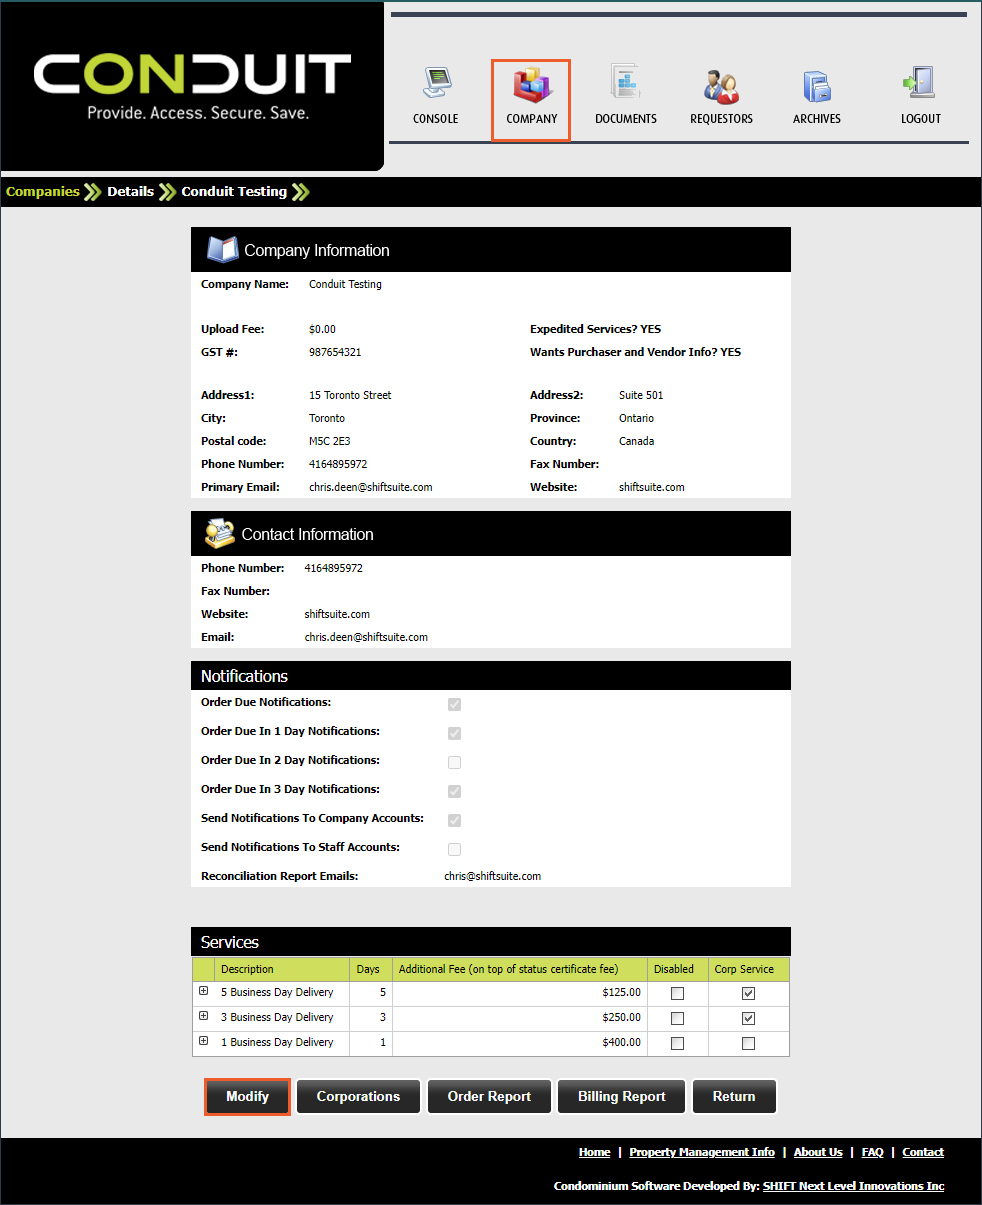Toggle Send Notifications To Company Accounts checkbox
The height and width of the screenshot is (1205, 982).
click(455, 820)
